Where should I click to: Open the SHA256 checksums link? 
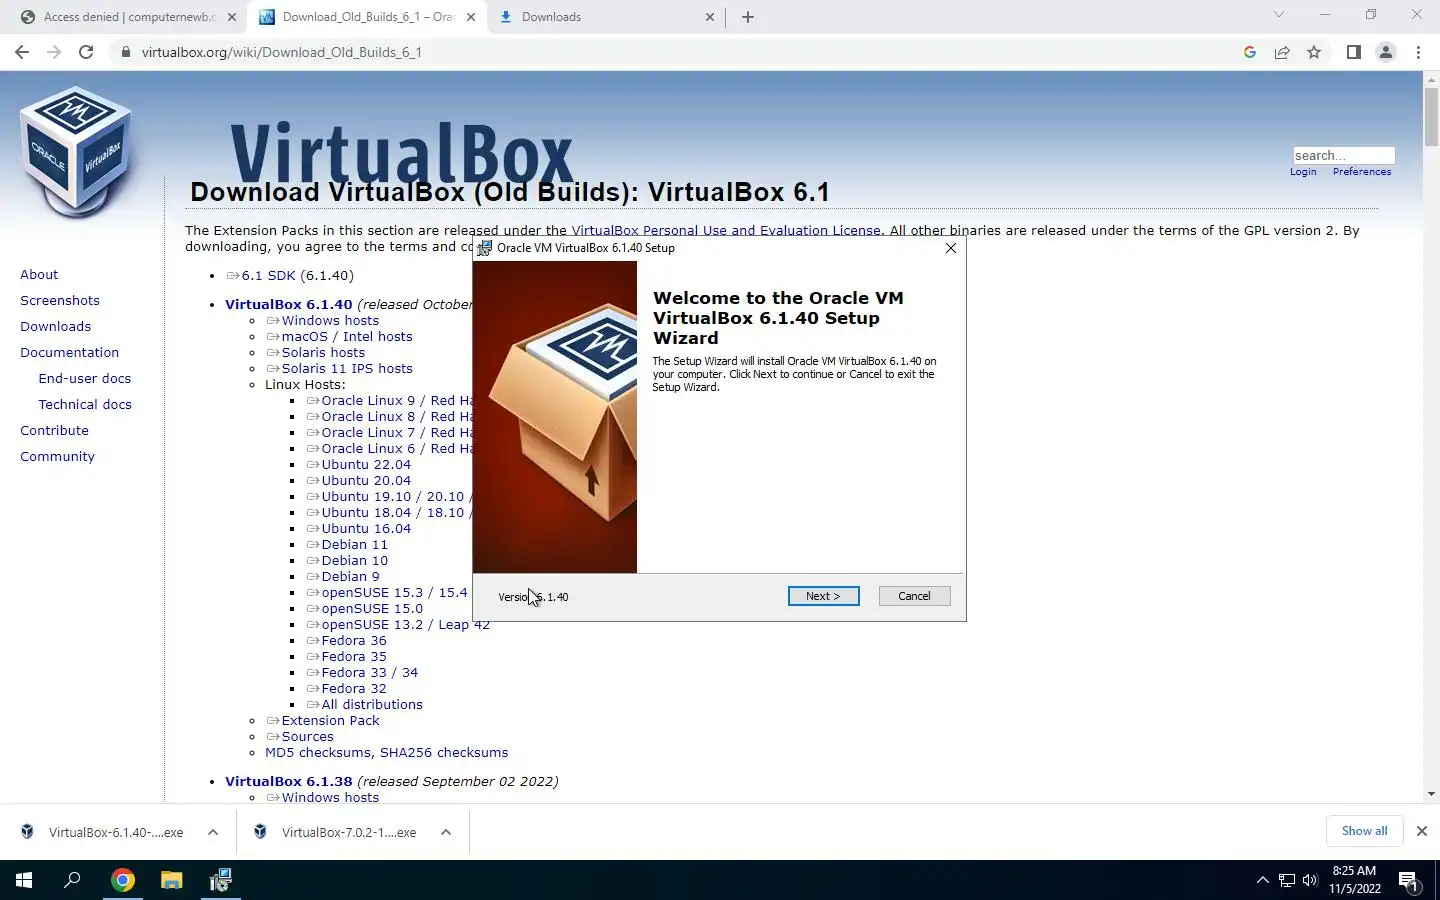pyautogui.click(x=444, y=753)
